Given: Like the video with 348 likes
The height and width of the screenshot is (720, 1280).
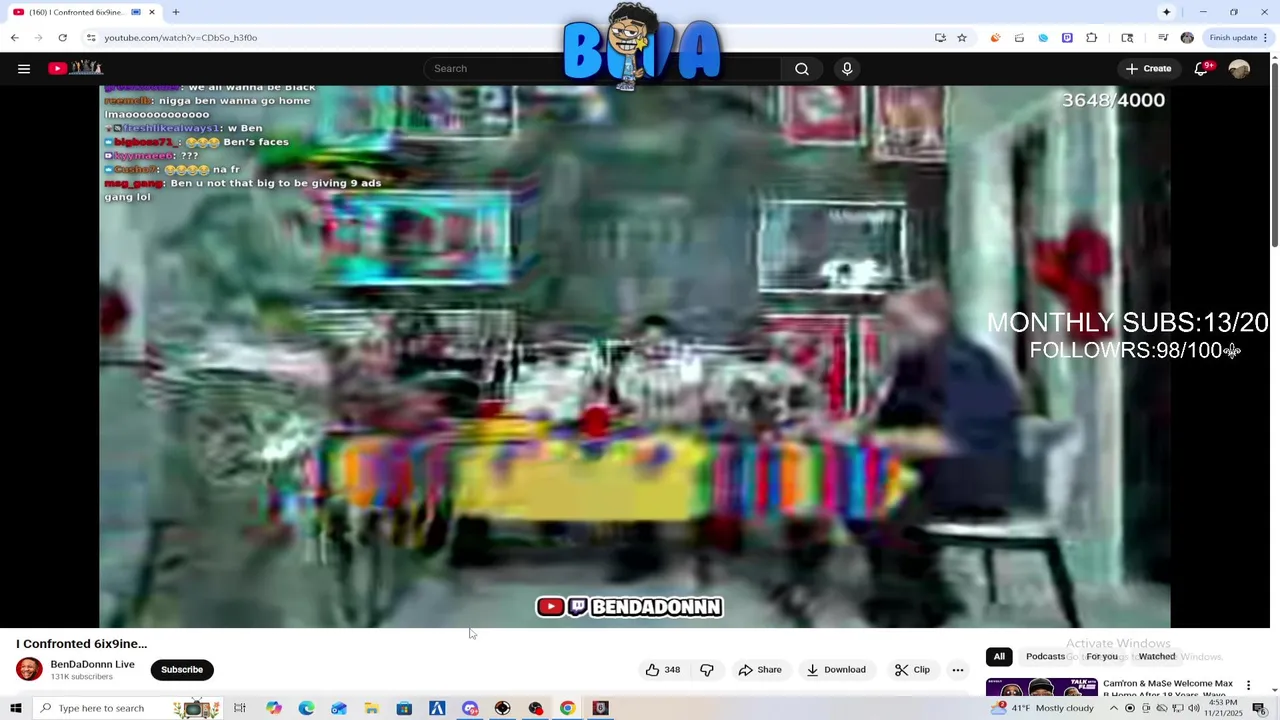Looking at the screenshot, I should point(662,670).
